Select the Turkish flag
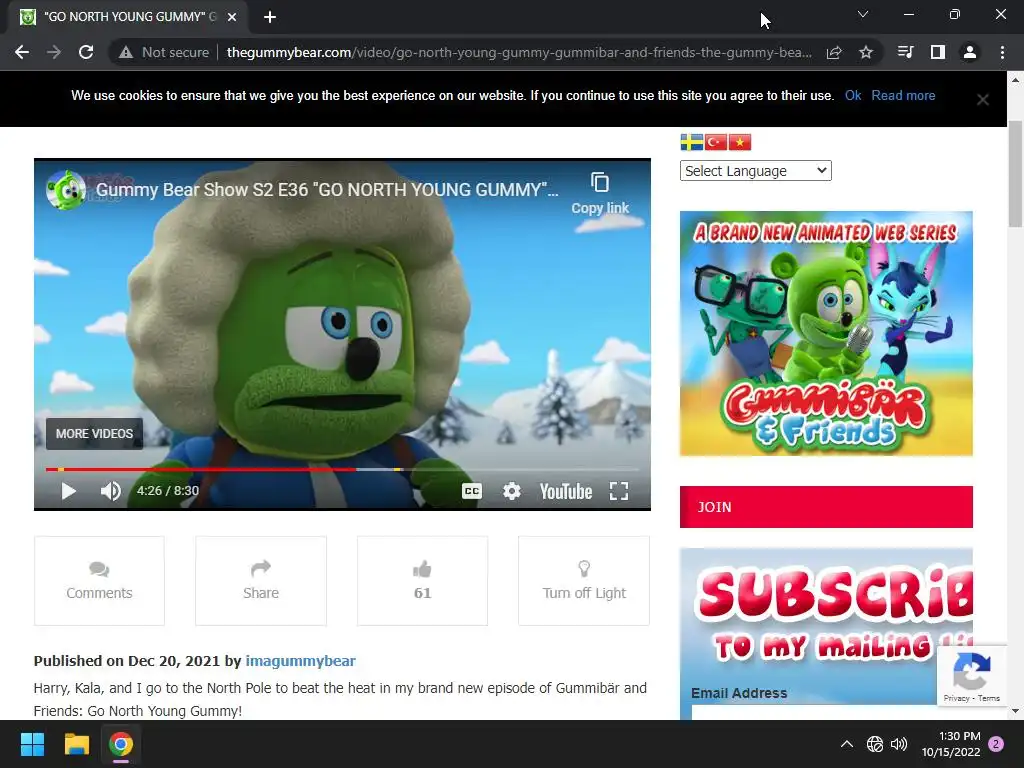Image resolution: width=1024 pixels, height=768 pixels. click(716, 142)
